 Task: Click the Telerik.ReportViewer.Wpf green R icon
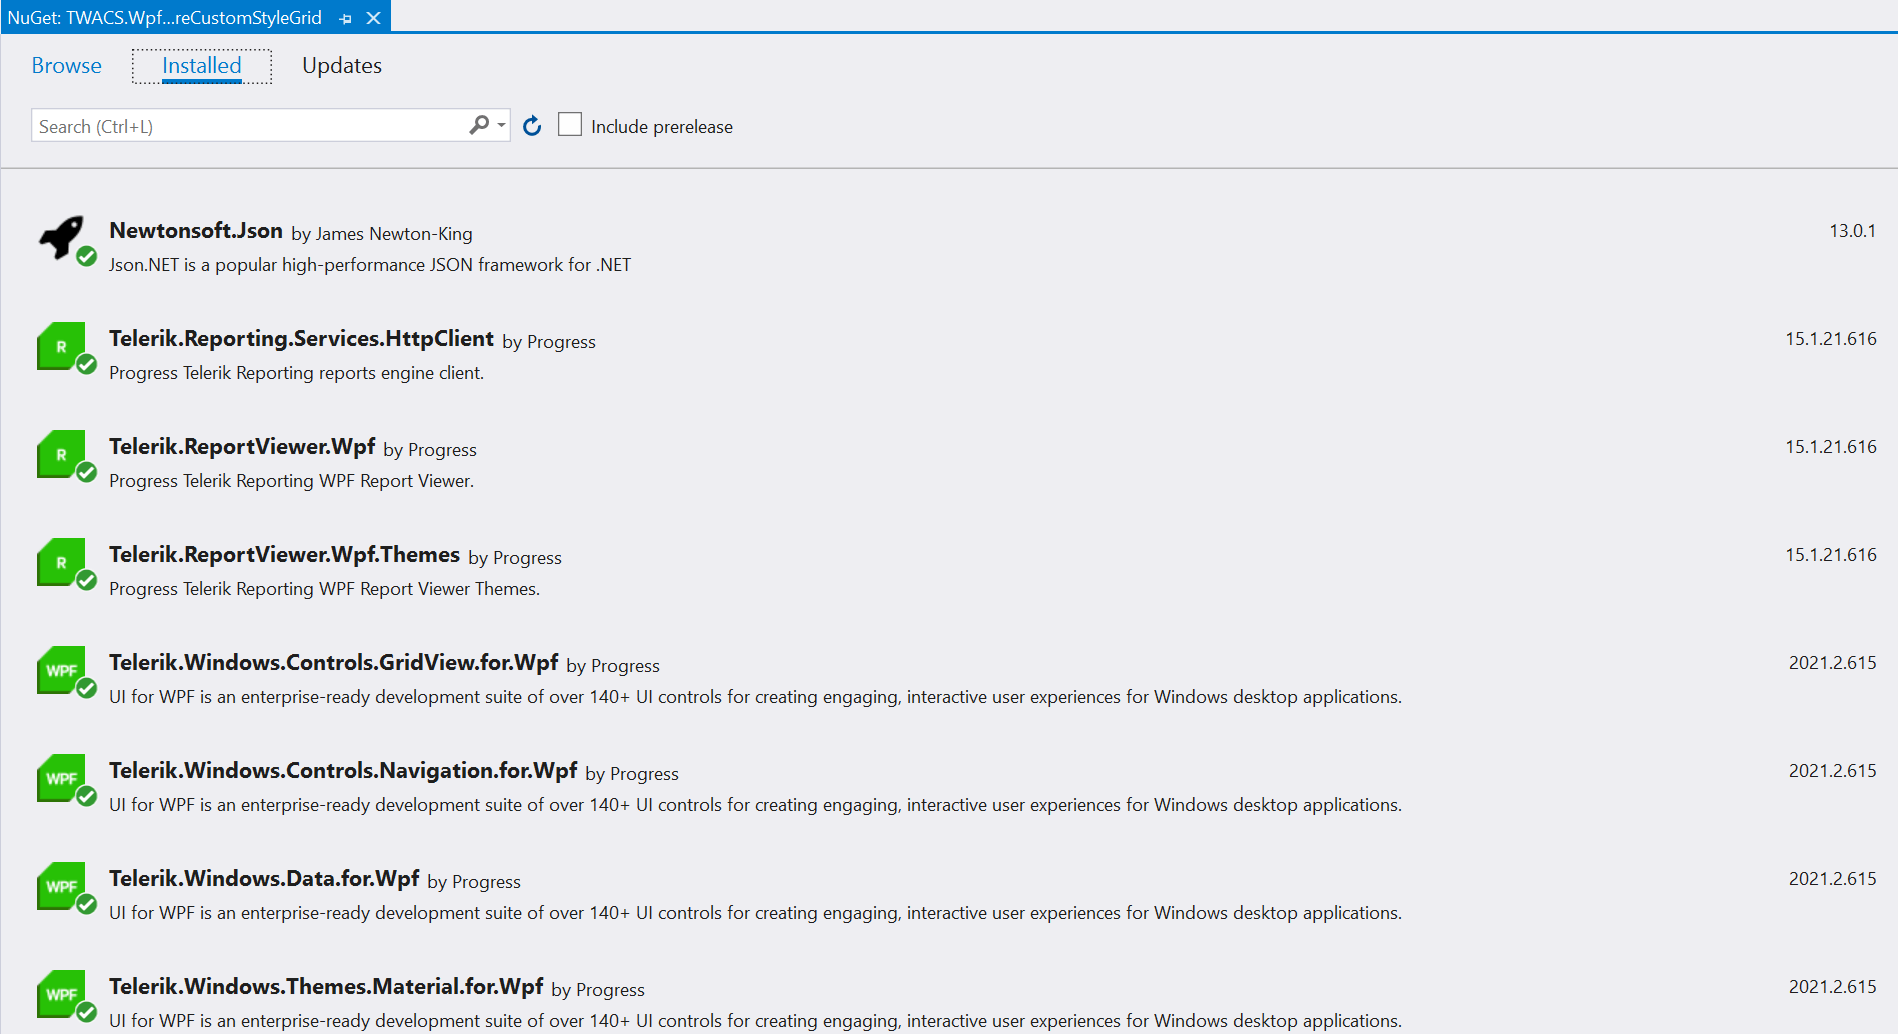point(62,455)
